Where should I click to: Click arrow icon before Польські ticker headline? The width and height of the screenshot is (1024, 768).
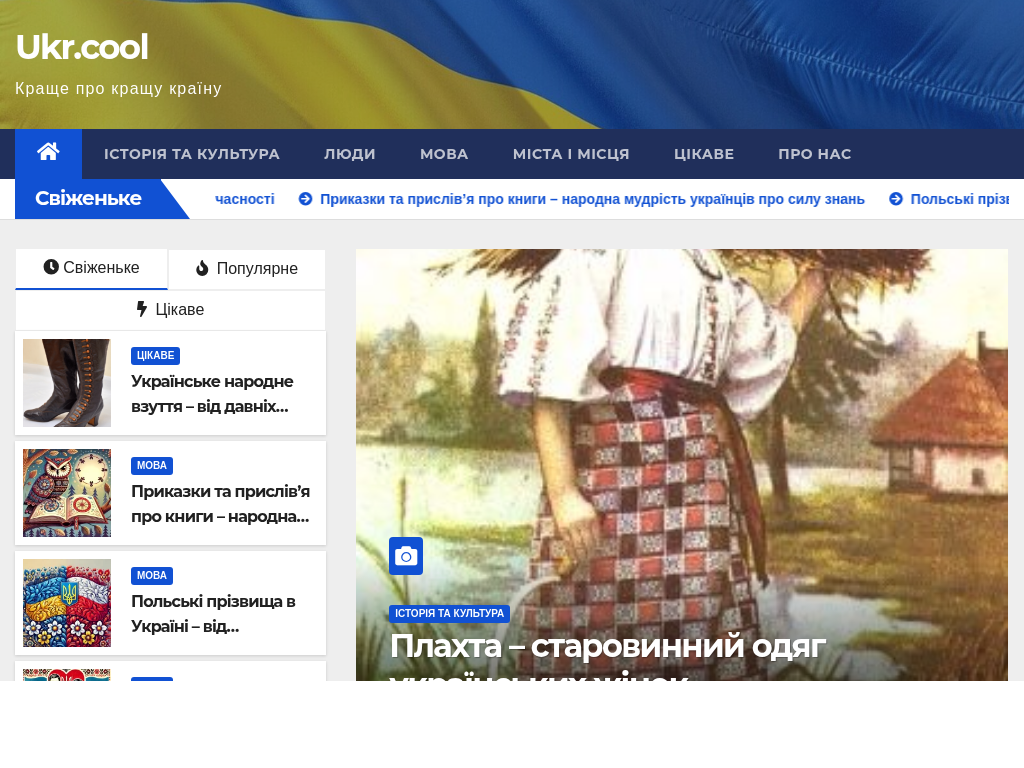[x=896, y=199]
